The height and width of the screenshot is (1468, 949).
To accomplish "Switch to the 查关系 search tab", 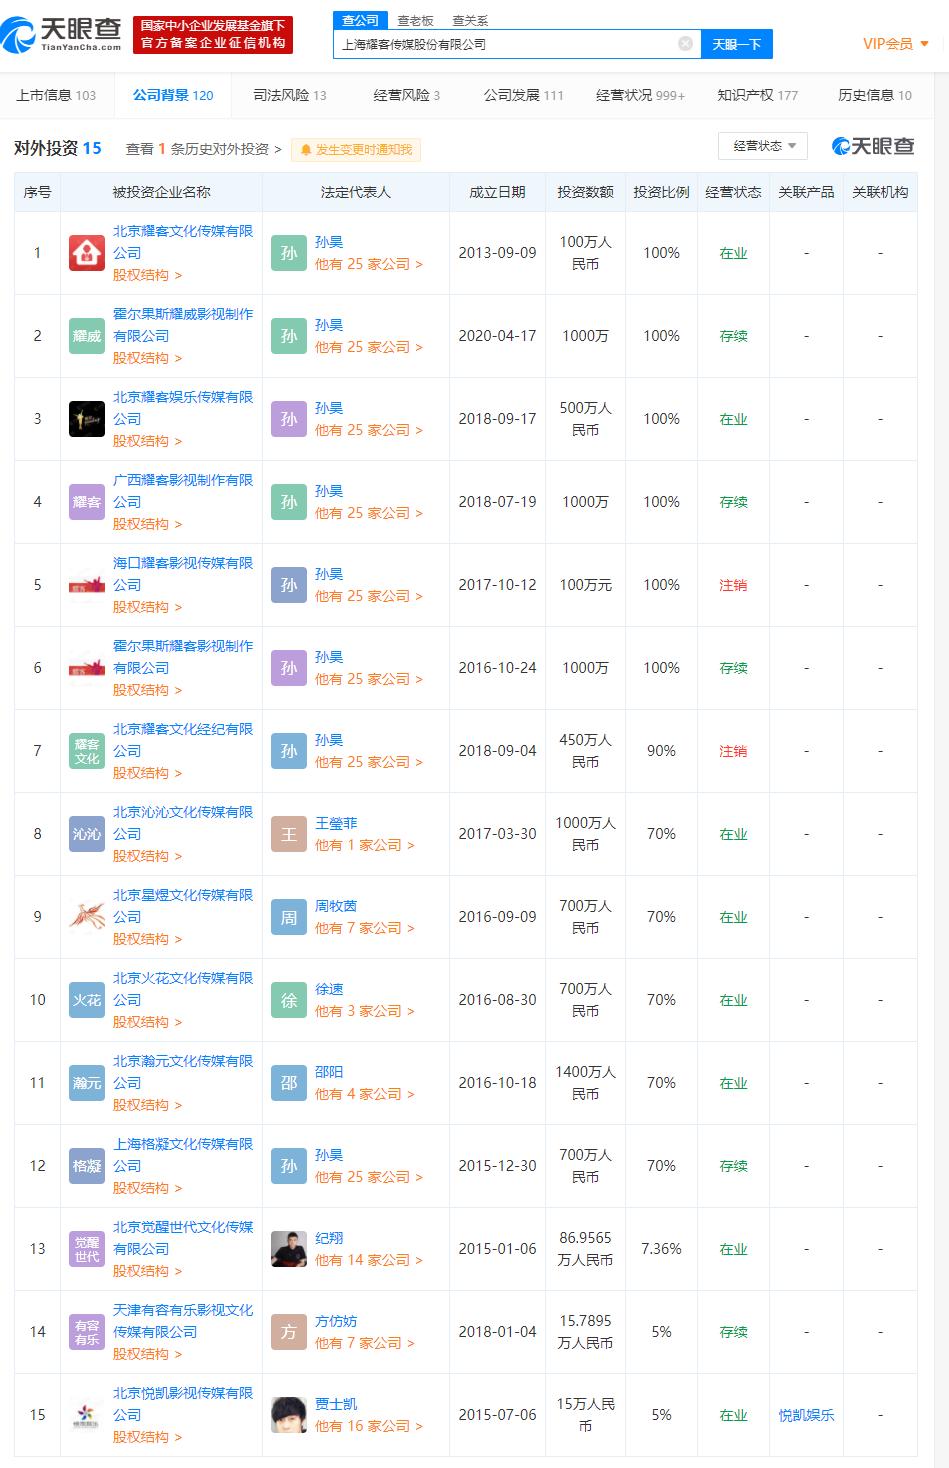I will point(470,20).
